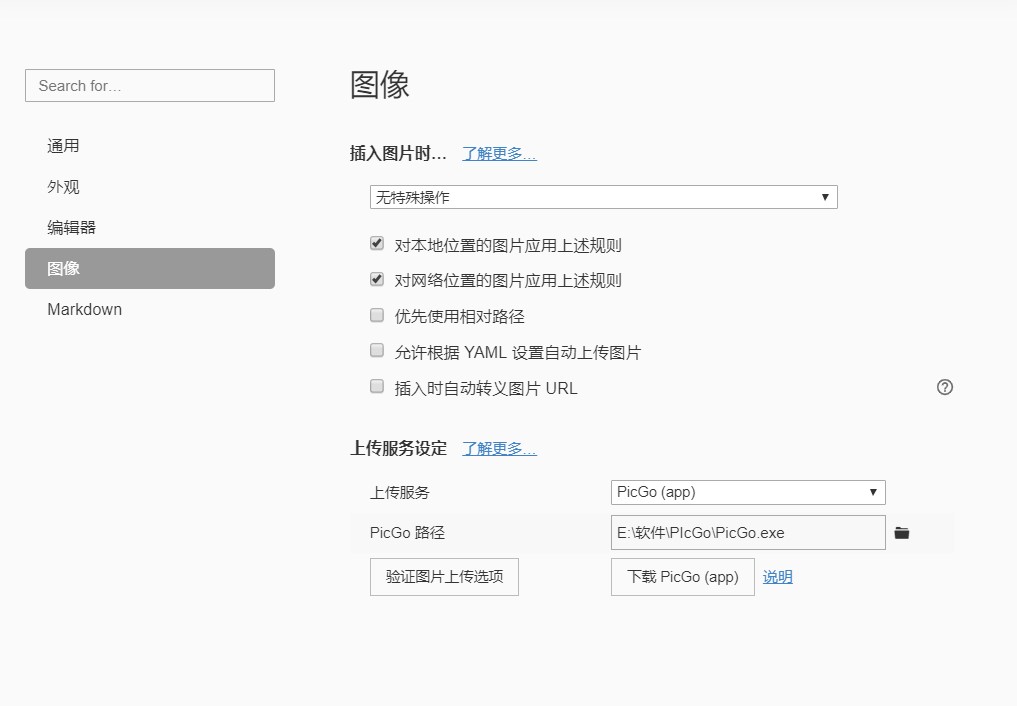Select the 图像 sidebar item
1017x706 pixels.
[x=150, y=268]
